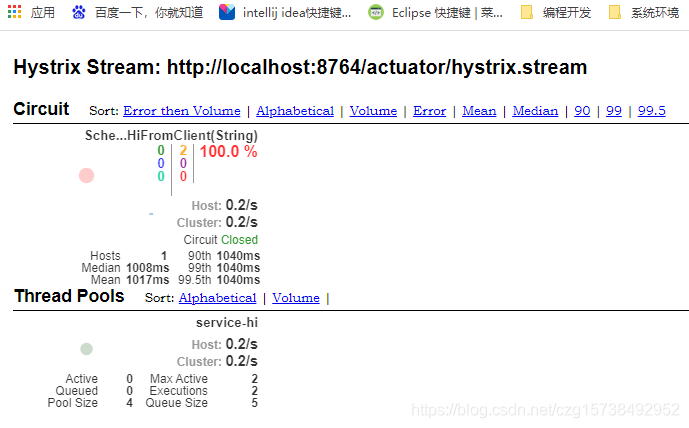The width and height of the screenshot is (689, 428).
Task: Sort circuits by Mean
Action: pyautogui.click(x=479, y=111)
